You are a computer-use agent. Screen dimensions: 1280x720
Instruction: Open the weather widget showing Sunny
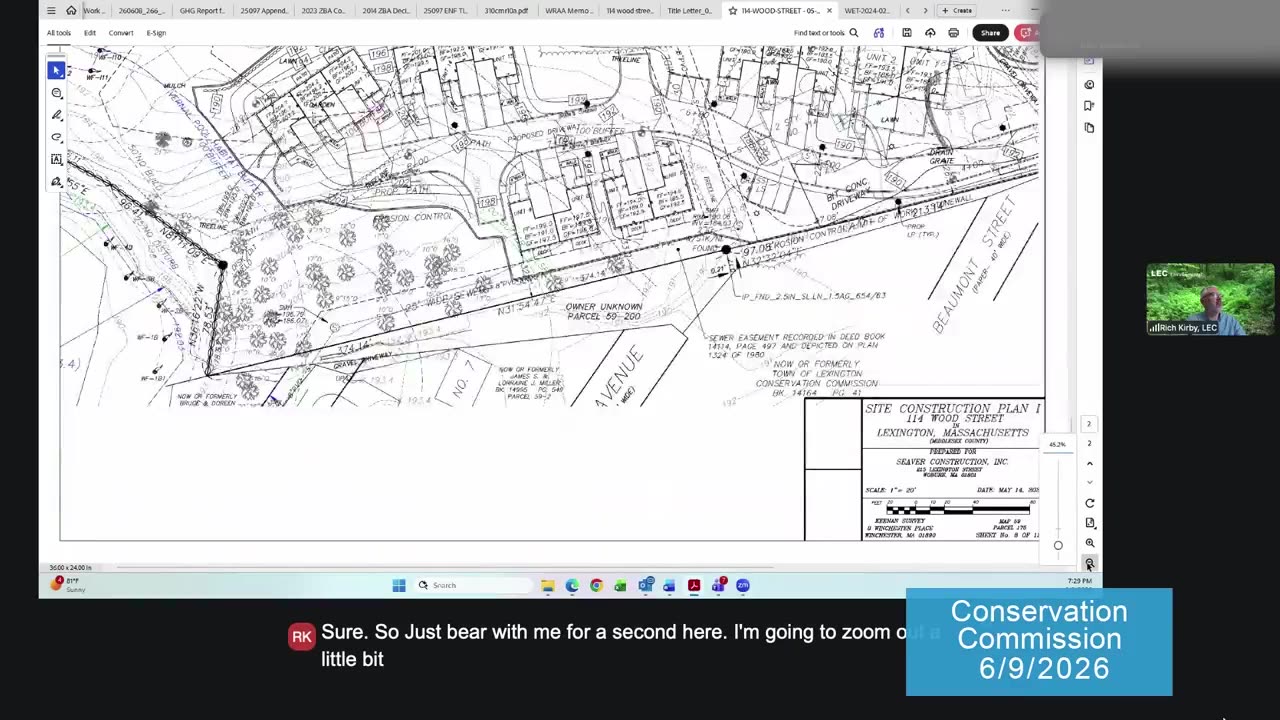(x=69, y=585)
